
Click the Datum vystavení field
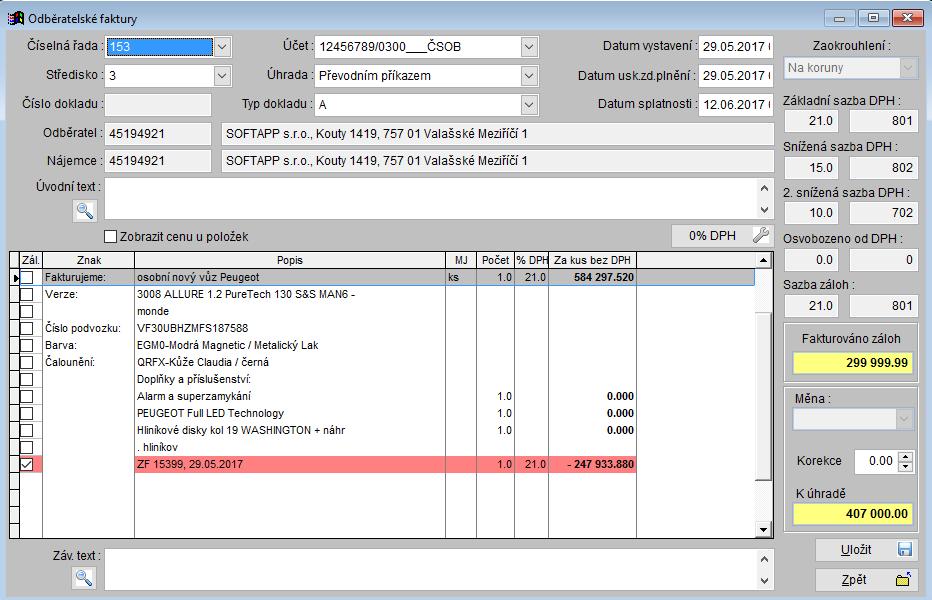[x=736, y=46]
